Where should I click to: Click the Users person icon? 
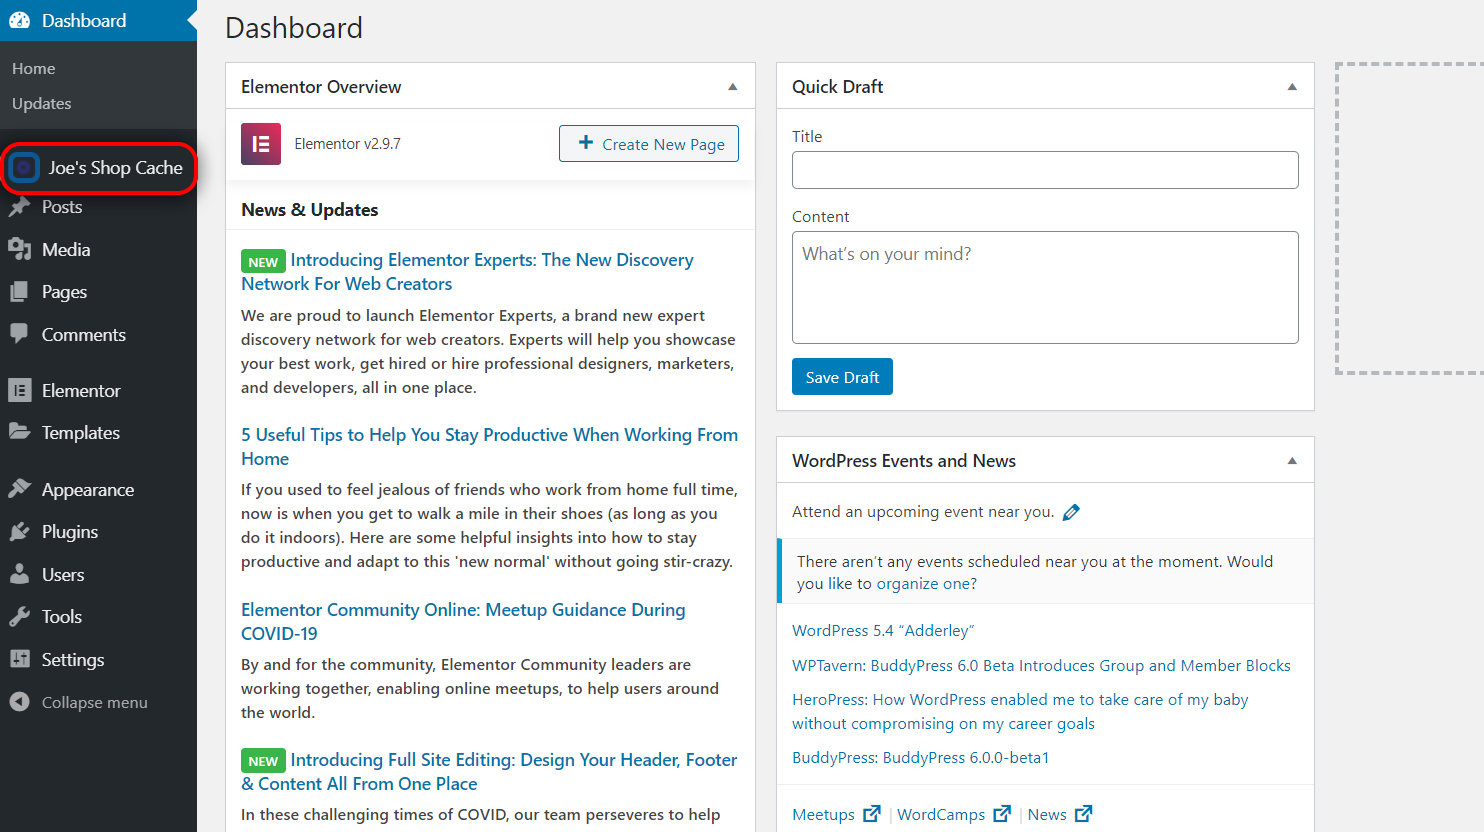[20, 574]
